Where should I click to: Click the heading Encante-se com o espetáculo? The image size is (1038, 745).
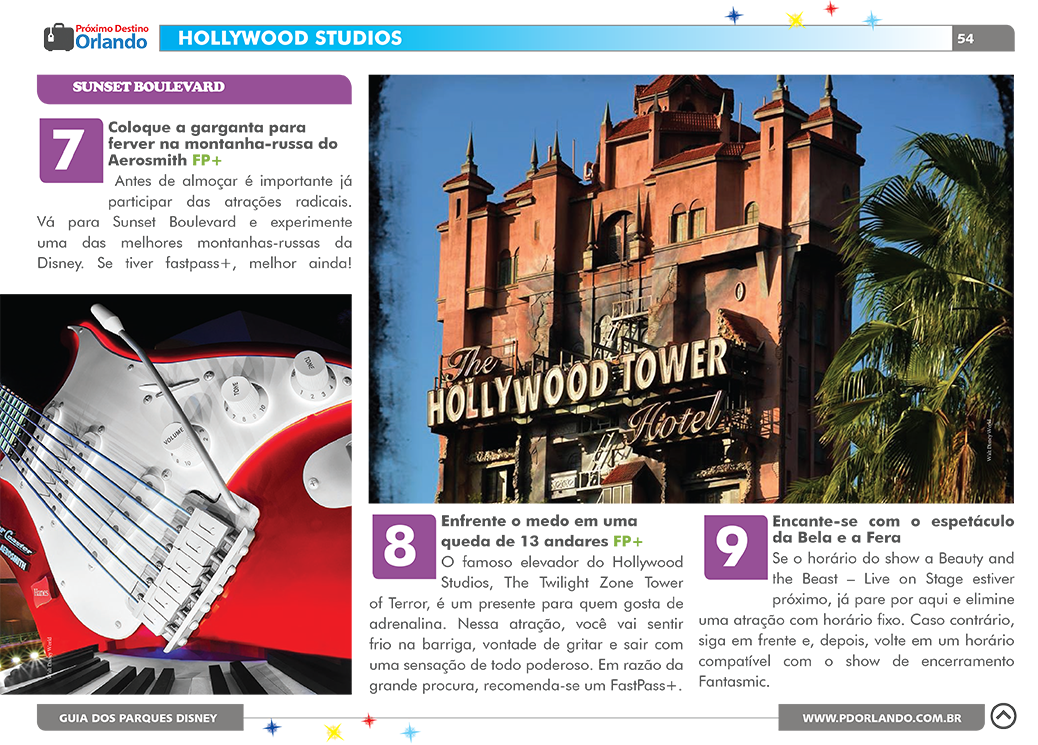point(893,529)
